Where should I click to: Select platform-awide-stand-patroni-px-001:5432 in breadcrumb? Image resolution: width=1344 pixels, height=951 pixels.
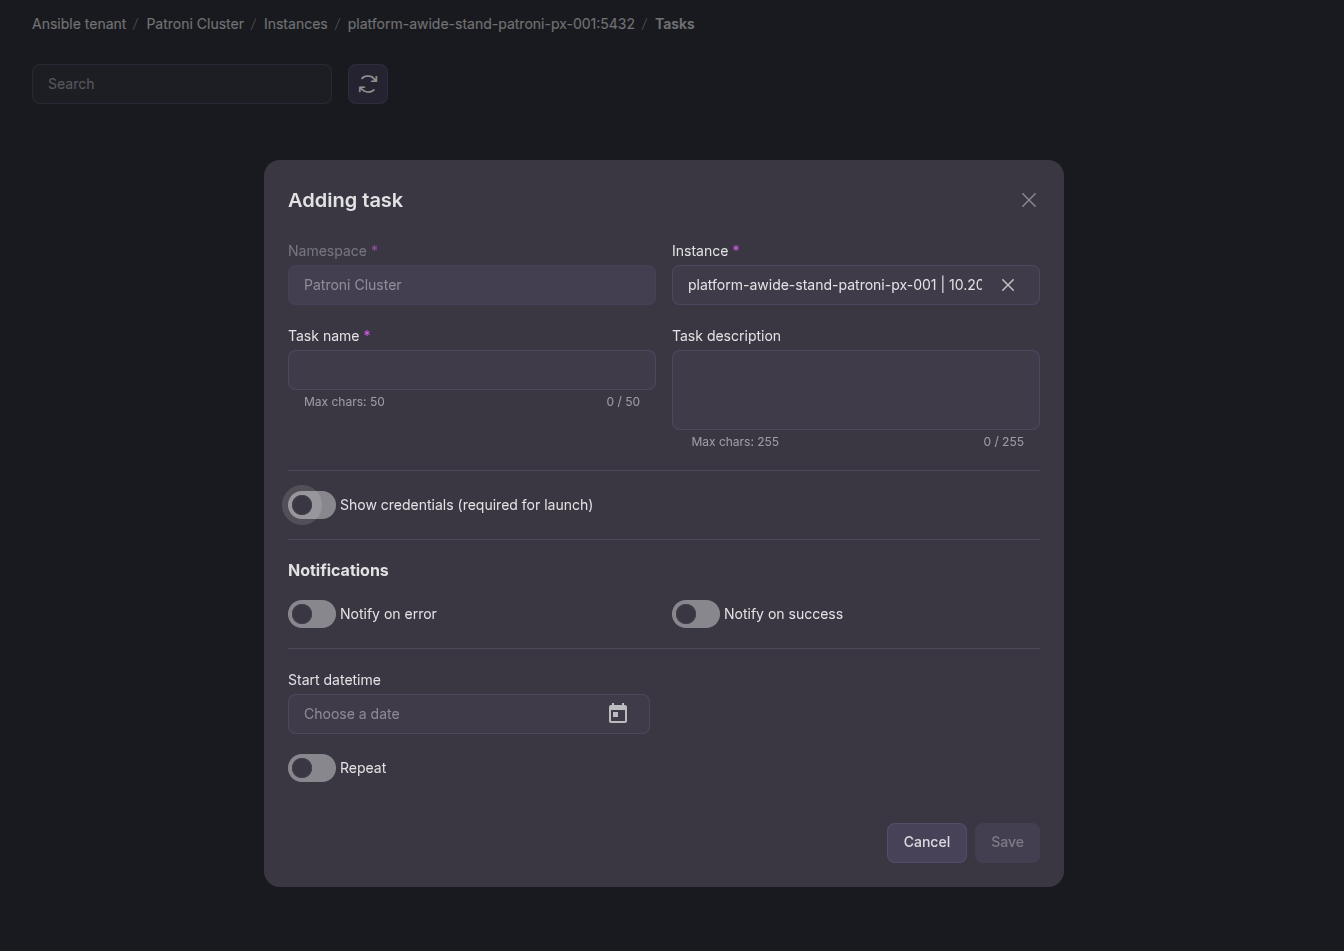tap(491, 23)
